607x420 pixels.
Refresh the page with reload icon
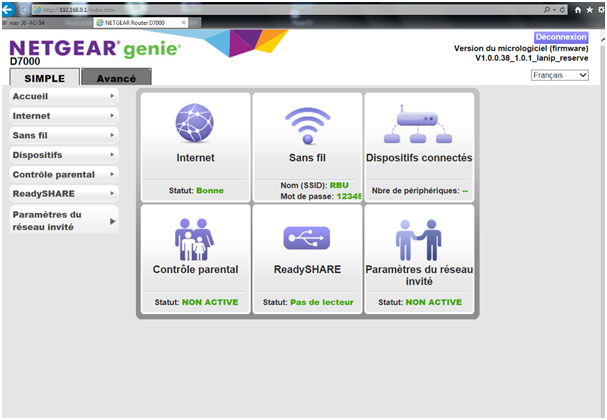[562, 10]
